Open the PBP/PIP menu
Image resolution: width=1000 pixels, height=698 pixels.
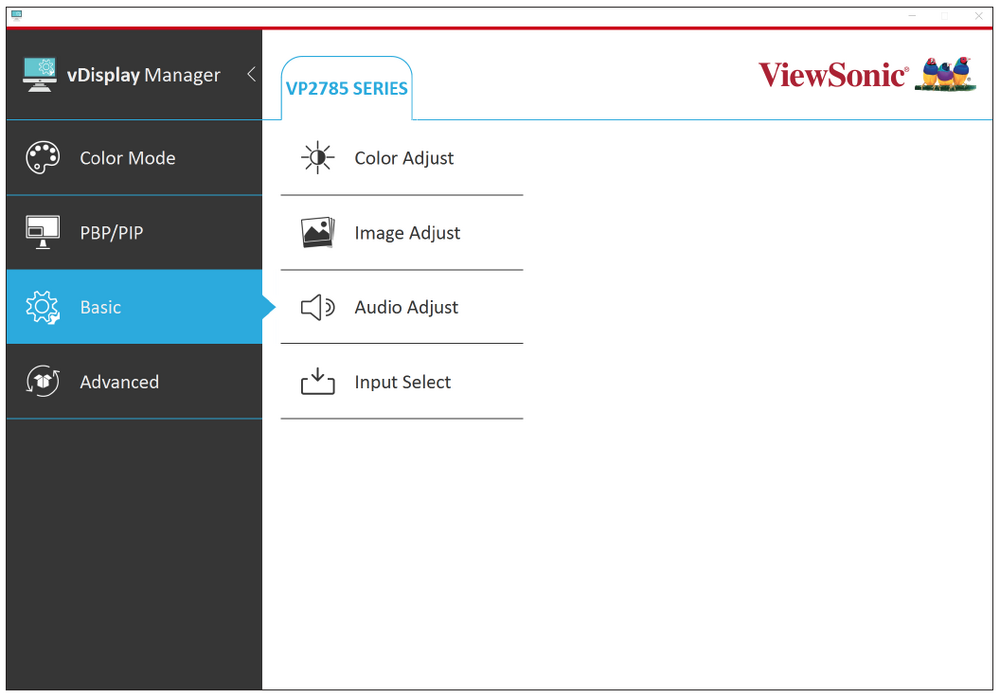coord(134,232)
